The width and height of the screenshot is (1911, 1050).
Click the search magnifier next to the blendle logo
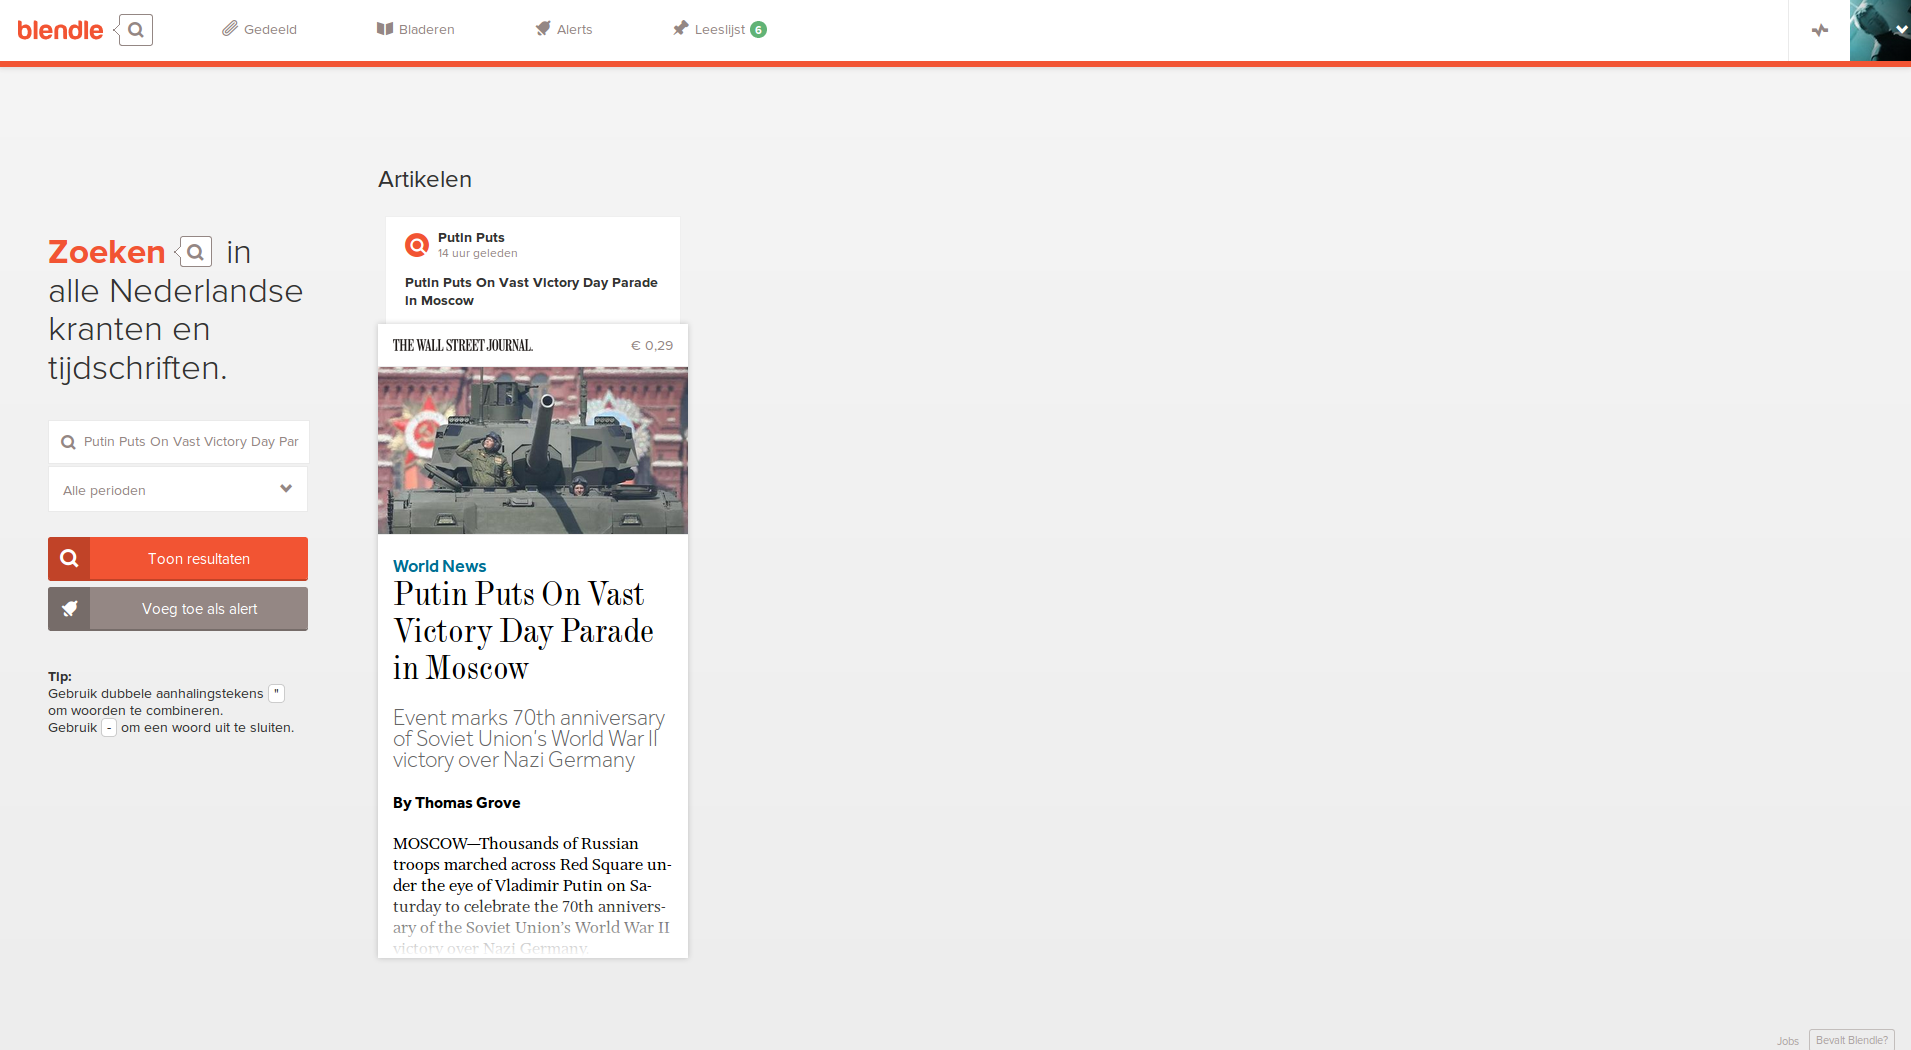136,30
